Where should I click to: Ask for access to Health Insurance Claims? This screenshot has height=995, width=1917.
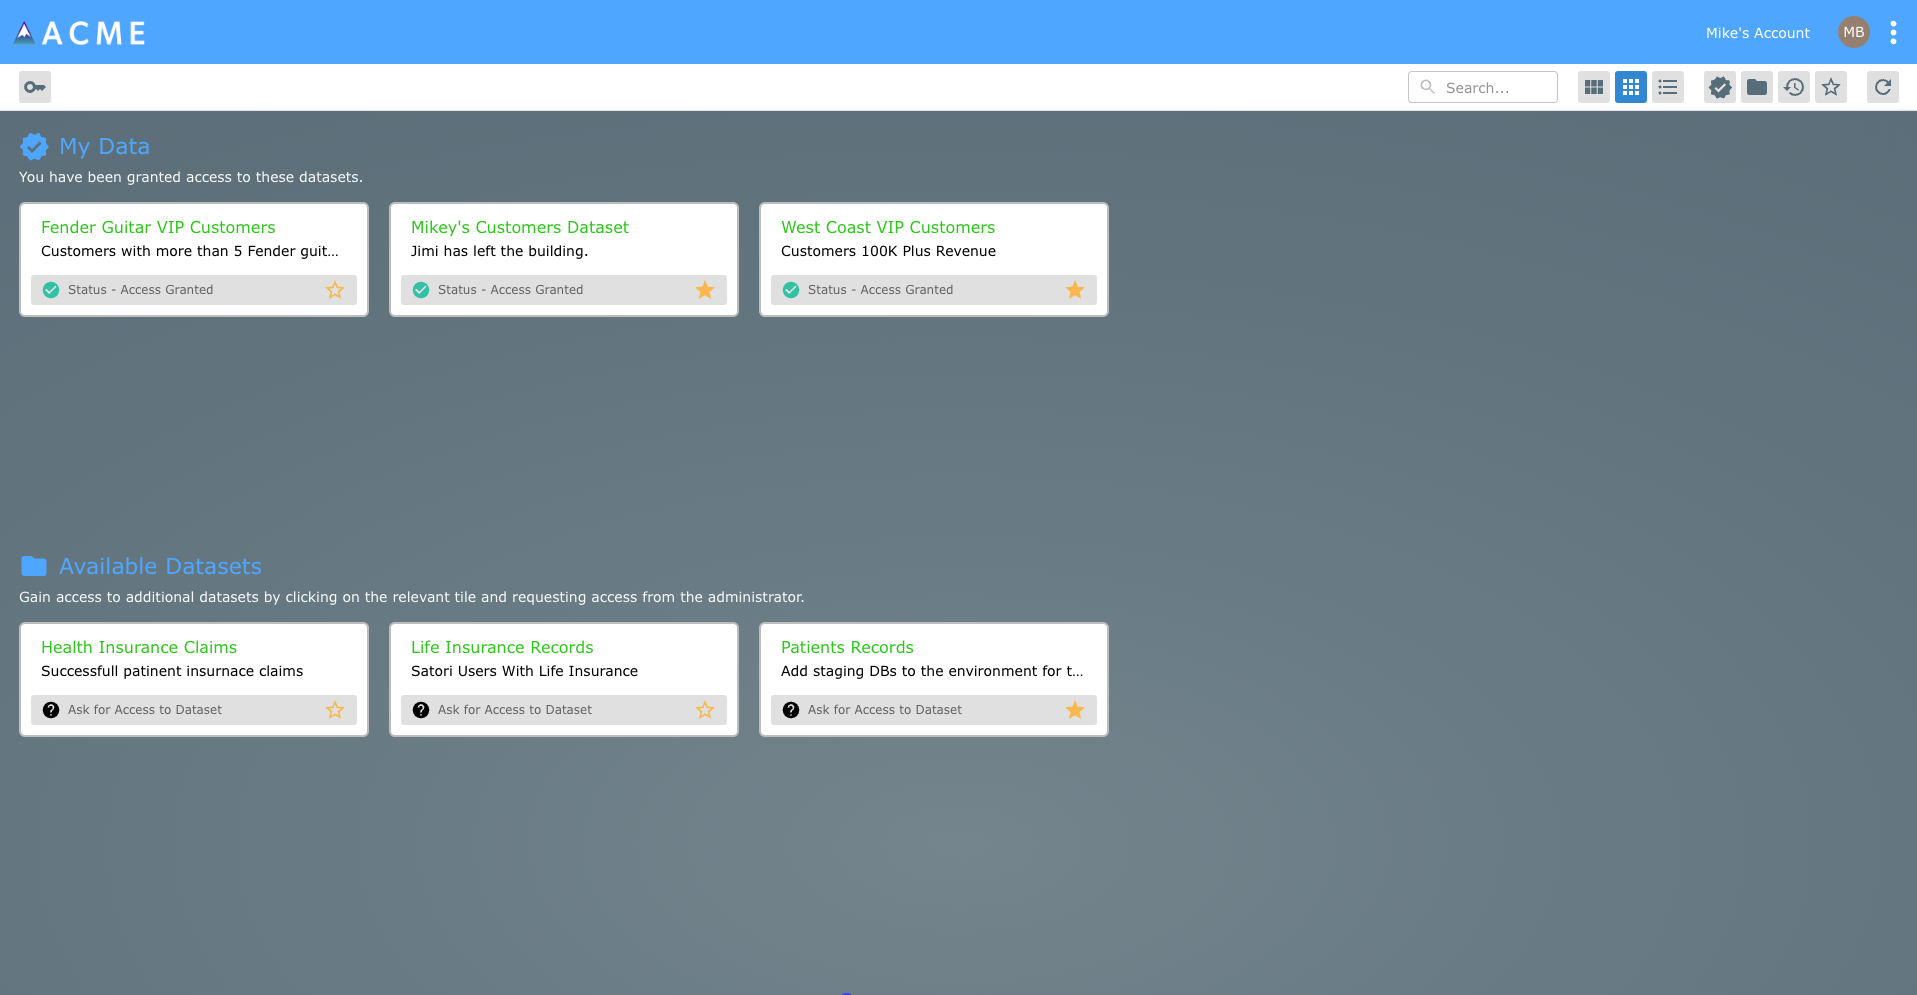[145, 710]
